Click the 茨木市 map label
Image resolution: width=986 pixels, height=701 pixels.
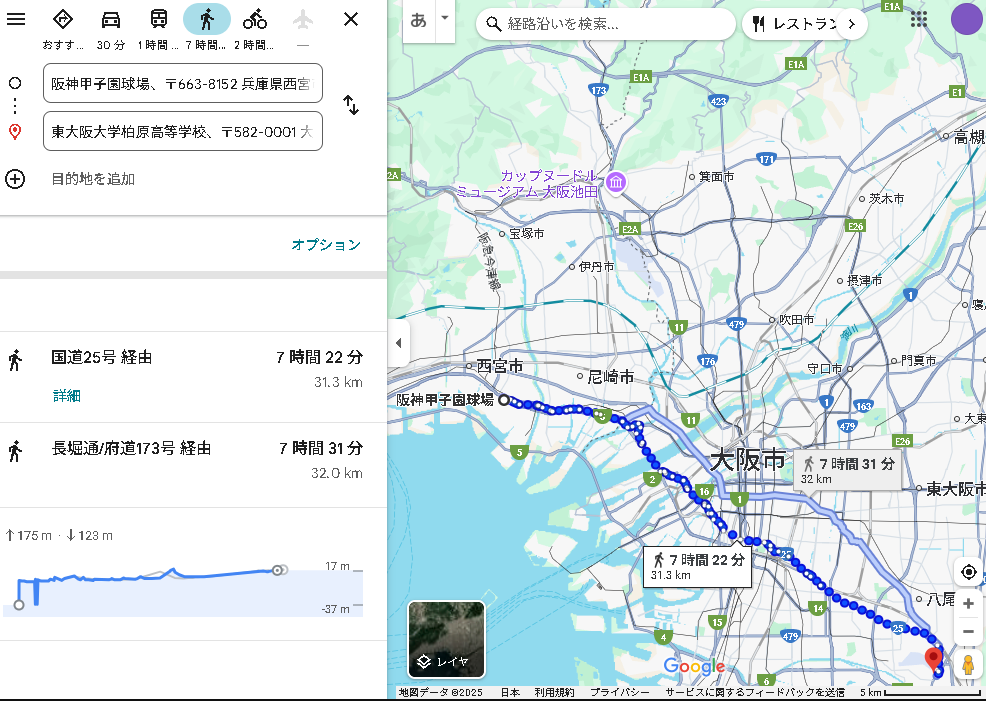pos(887,199)
